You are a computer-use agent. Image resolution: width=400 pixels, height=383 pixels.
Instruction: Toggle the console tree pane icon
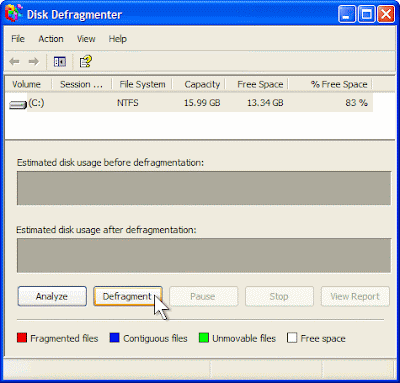[x=60, y=62]
